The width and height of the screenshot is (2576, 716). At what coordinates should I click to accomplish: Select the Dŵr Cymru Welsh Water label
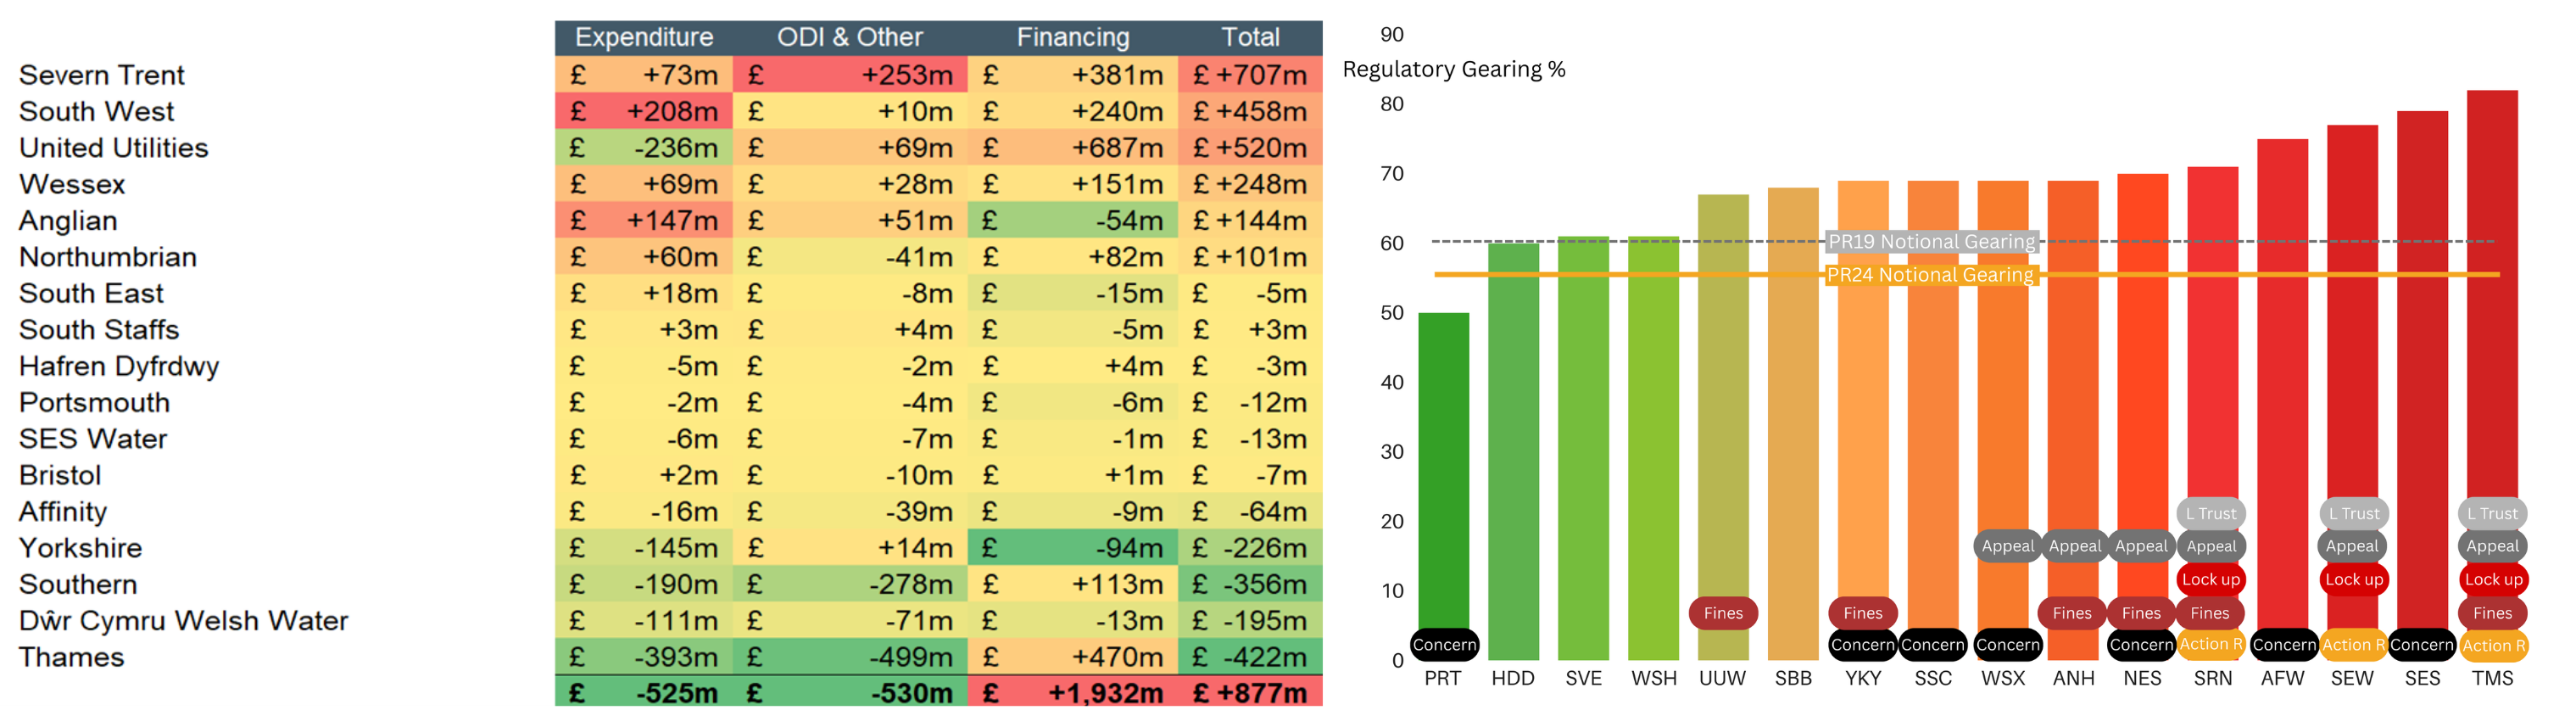click(x=183, y=620)
